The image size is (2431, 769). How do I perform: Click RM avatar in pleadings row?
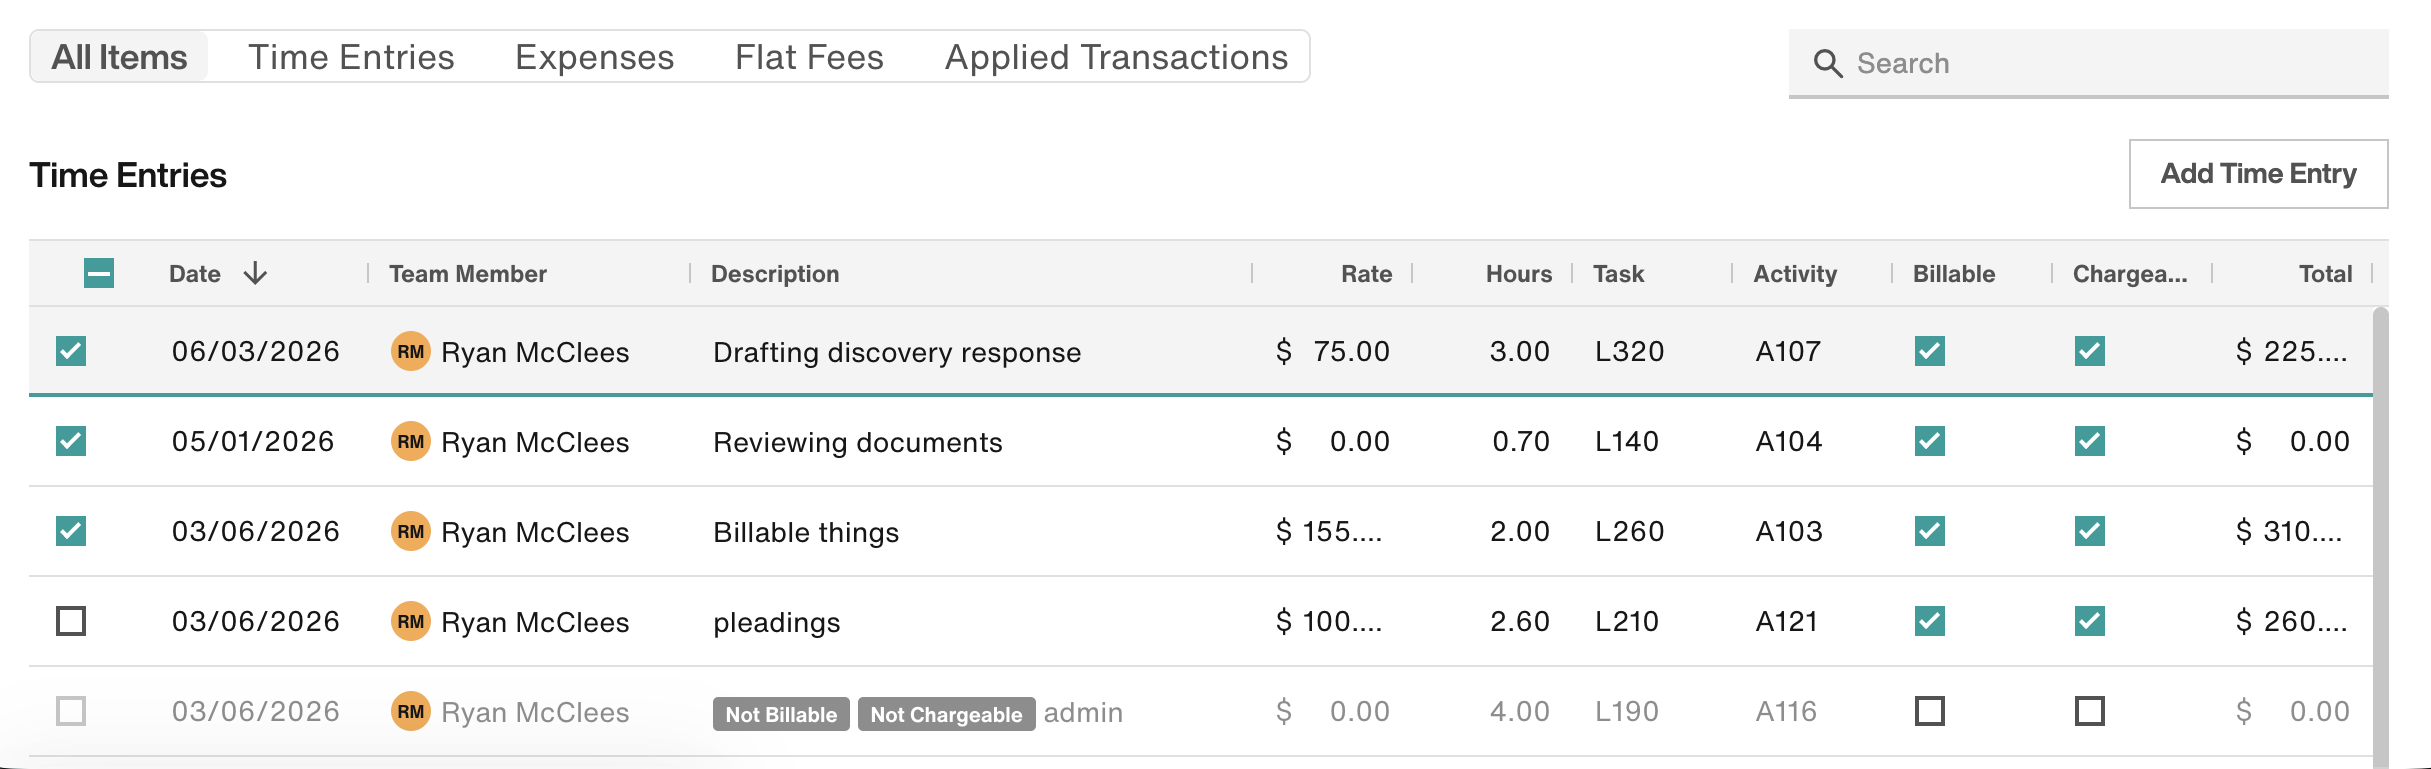(x=410, y=622)
